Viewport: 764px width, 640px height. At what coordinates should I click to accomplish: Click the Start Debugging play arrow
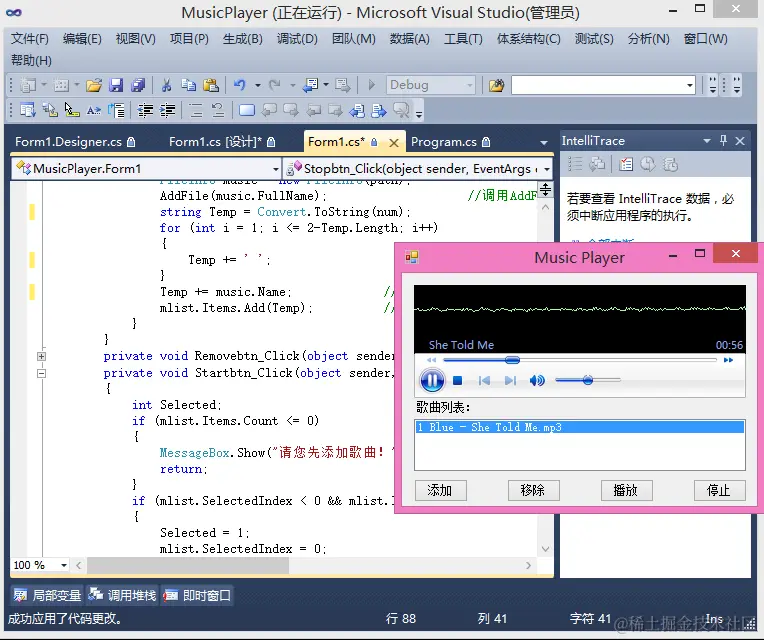372,85
